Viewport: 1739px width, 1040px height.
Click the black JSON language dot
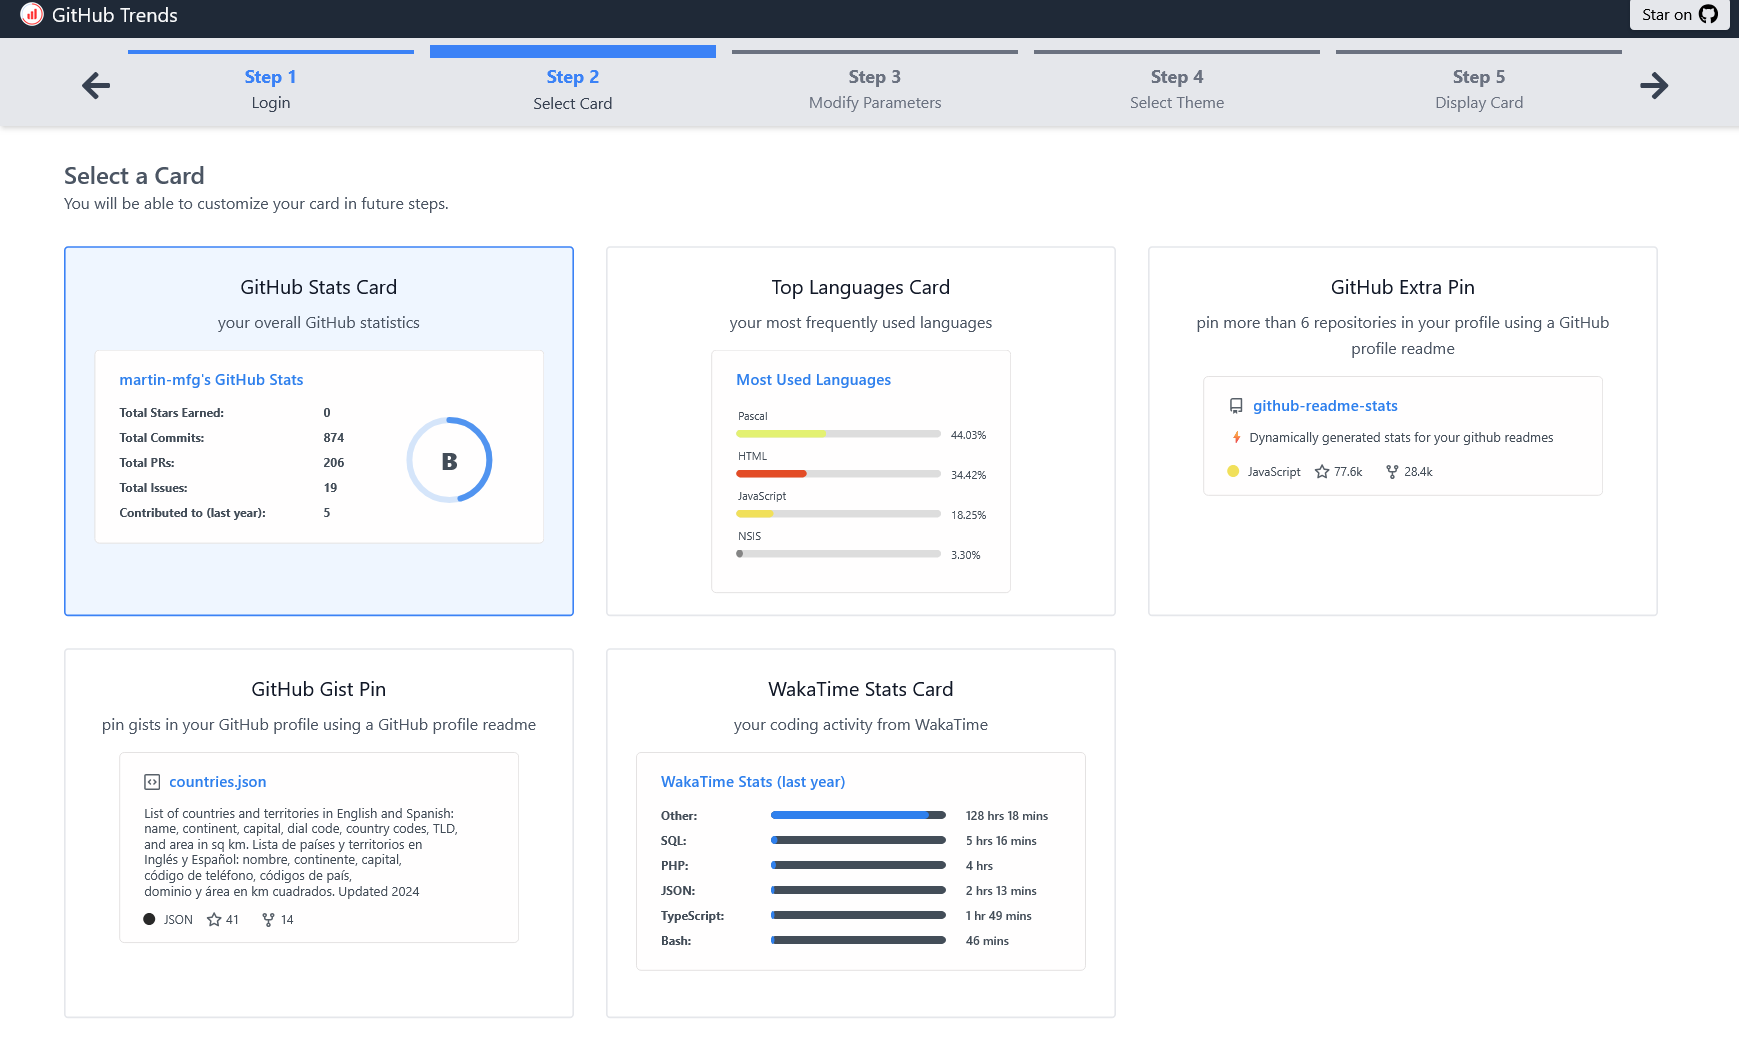tap(149, 920)
